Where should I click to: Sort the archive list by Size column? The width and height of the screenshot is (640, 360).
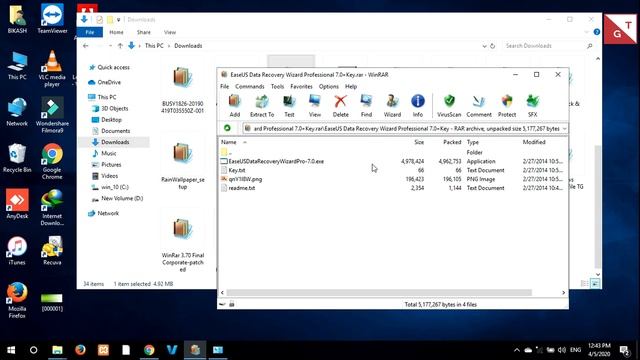click(419, 142)
